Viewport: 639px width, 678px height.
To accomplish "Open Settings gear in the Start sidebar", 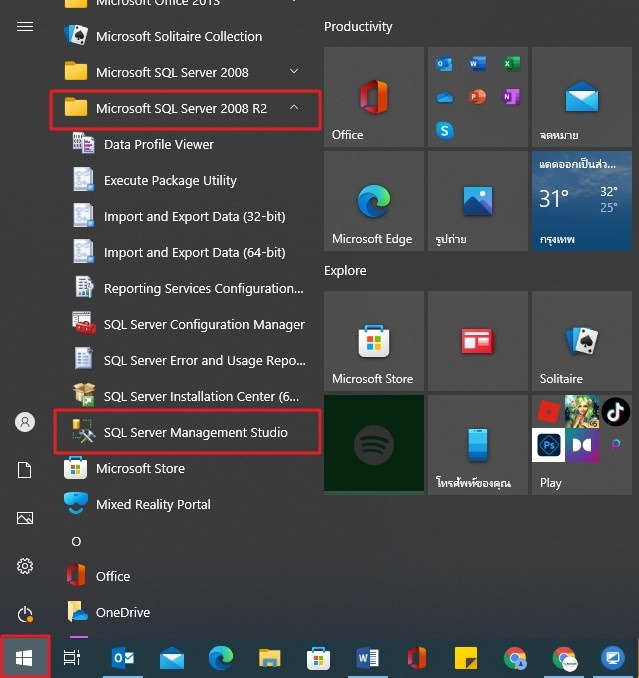I will [x=25, y=566].
